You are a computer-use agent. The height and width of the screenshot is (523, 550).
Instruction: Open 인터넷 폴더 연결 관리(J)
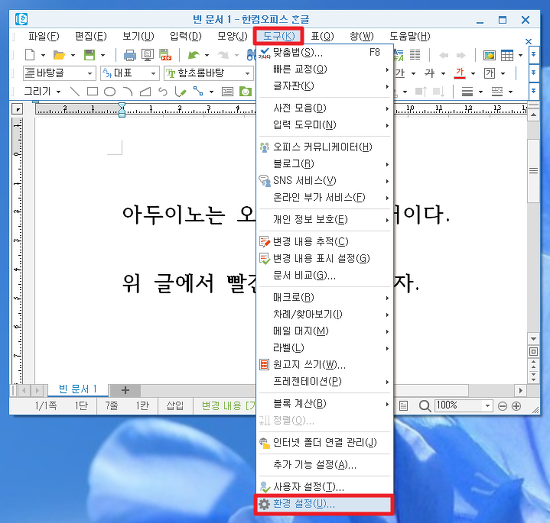click(324, 443)
